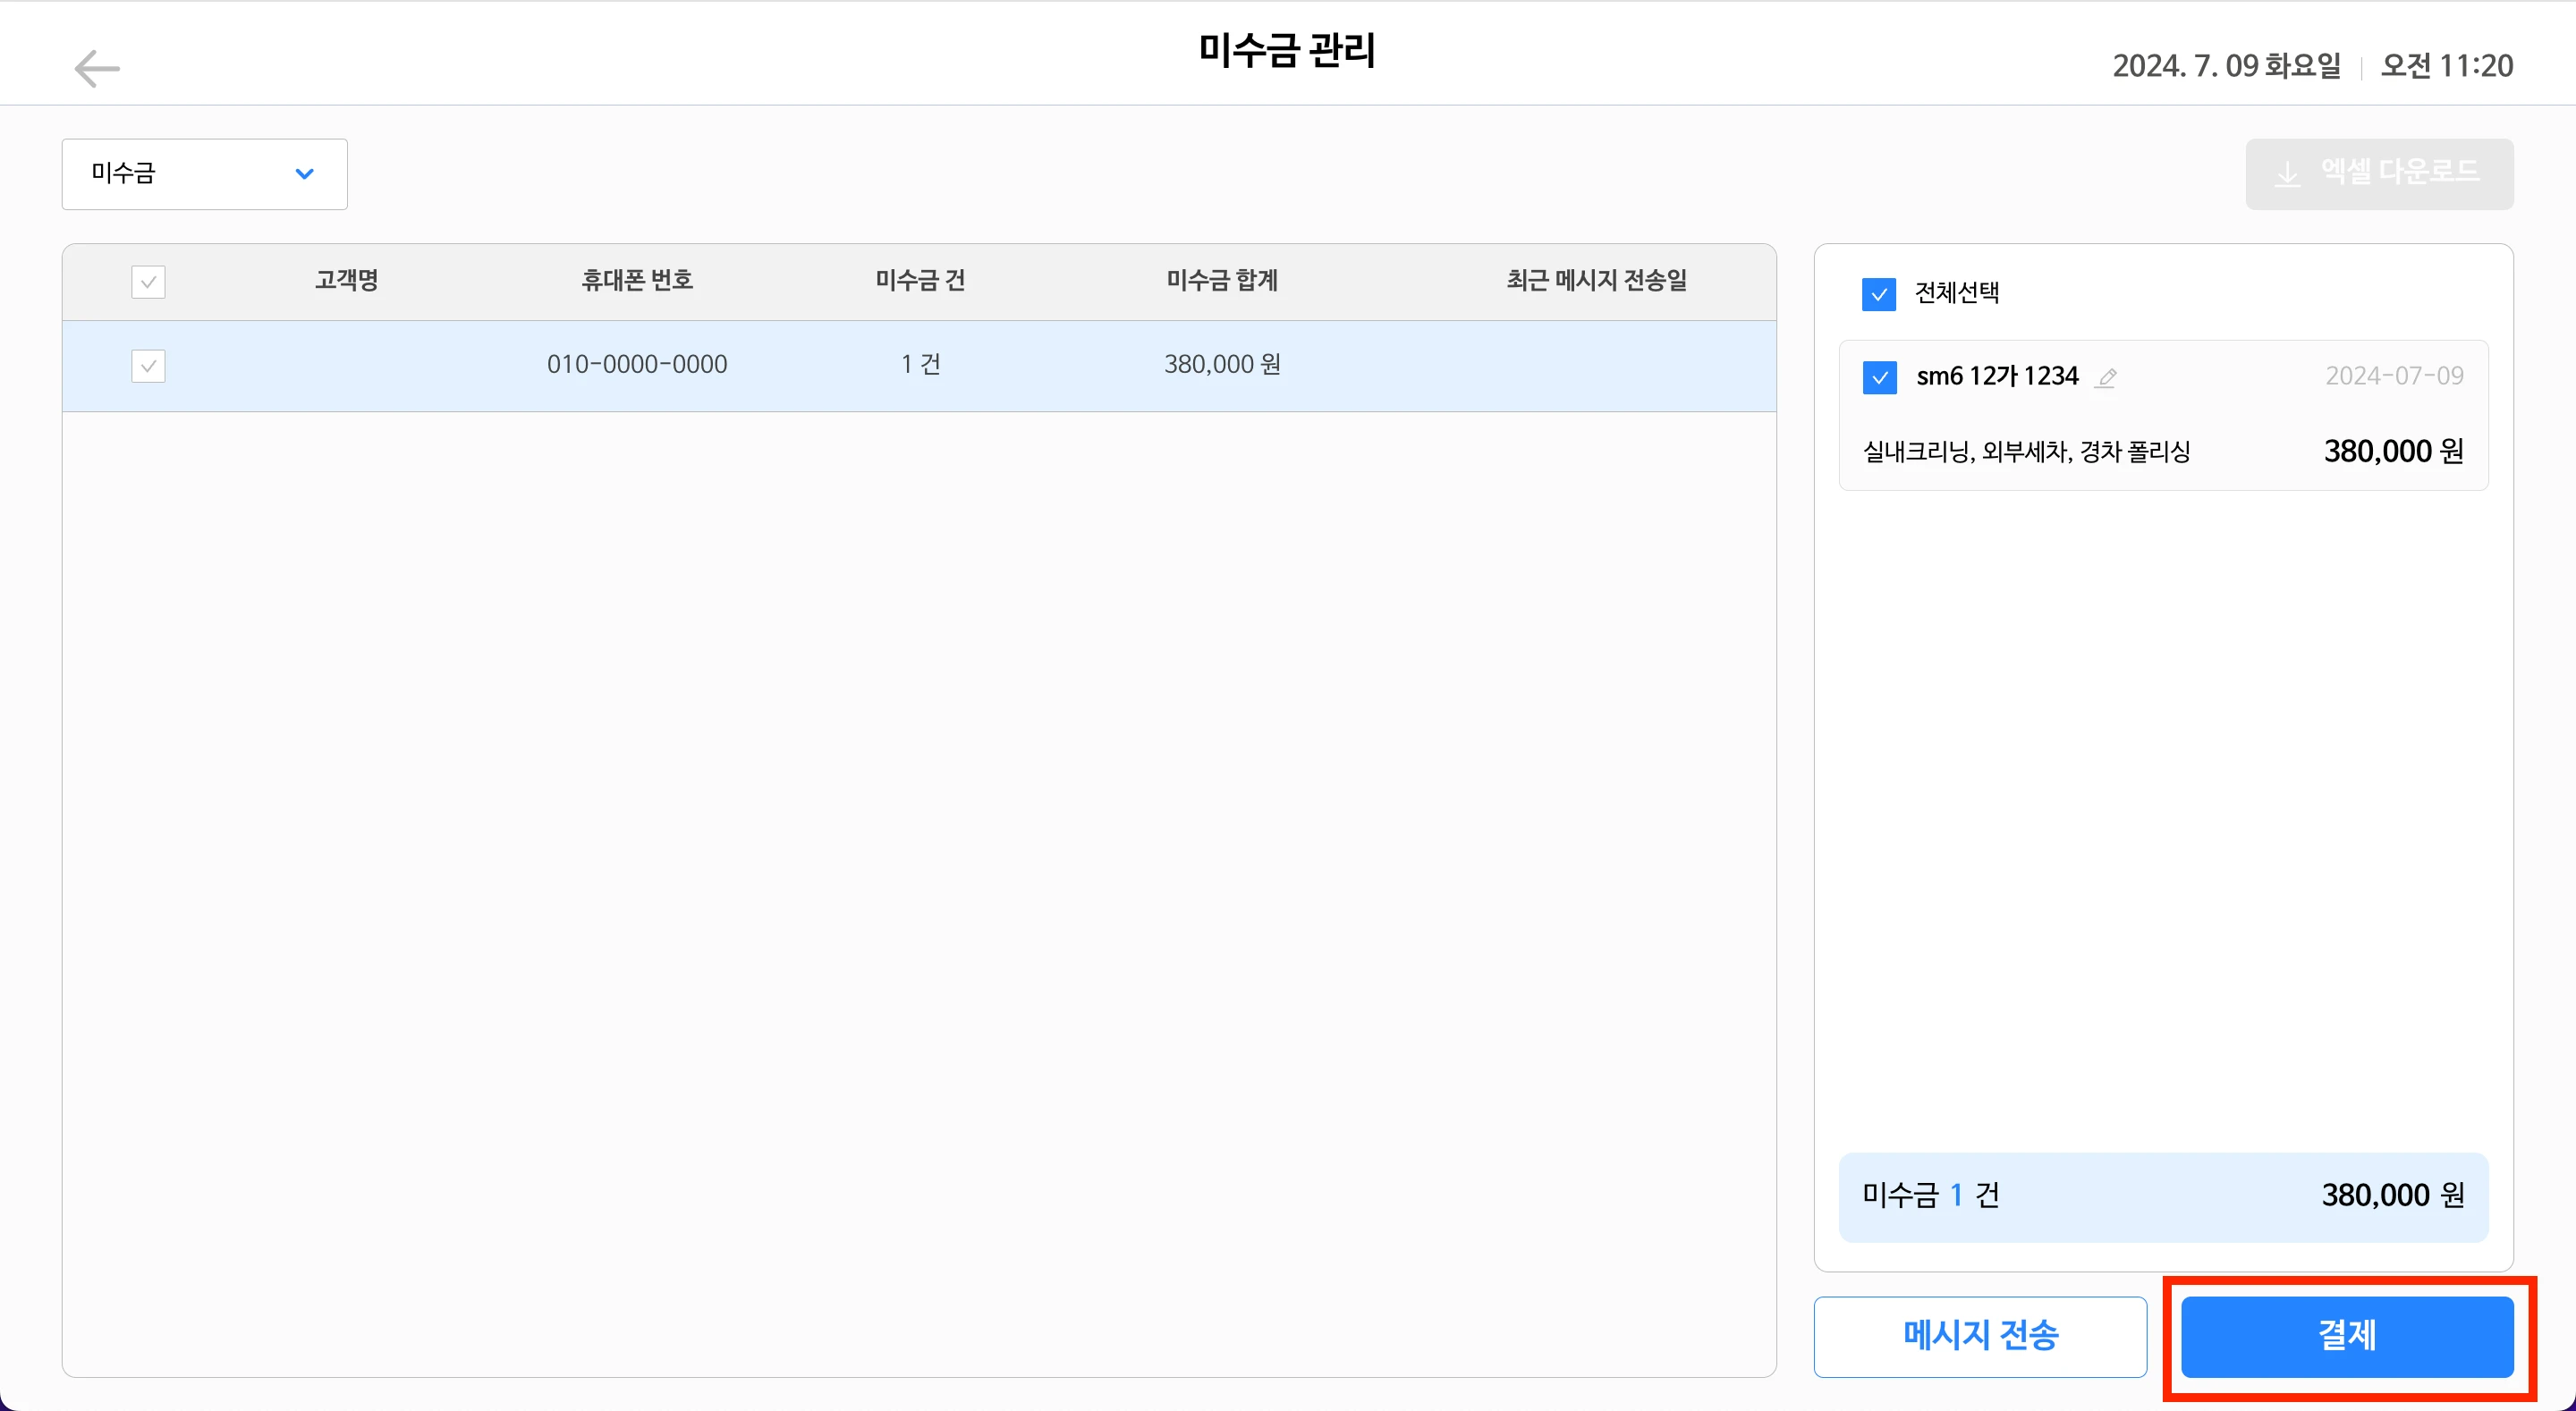Click the 미수금 관리 page title
Viewport: 2576px width, 1411px height.
click(1287, 50)
